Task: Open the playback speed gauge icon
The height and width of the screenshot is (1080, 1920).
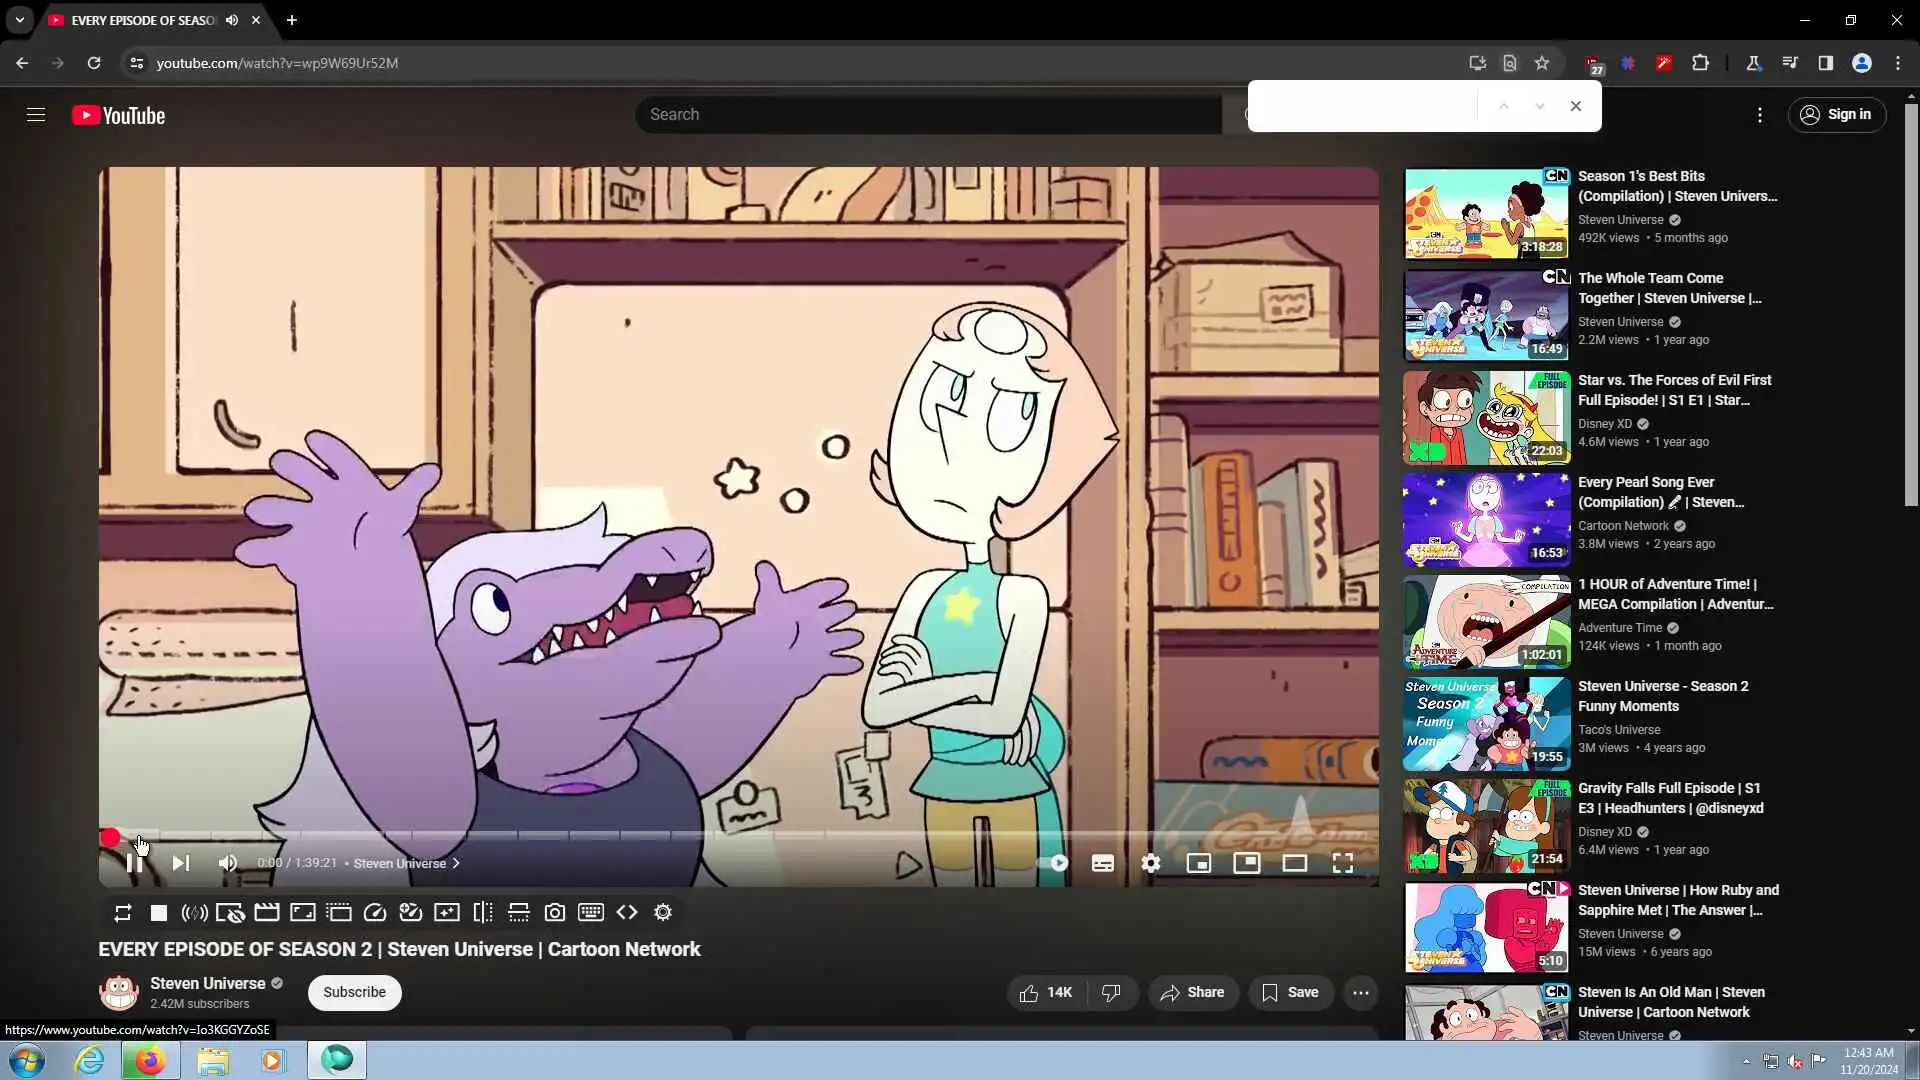Action: (375, 913)
